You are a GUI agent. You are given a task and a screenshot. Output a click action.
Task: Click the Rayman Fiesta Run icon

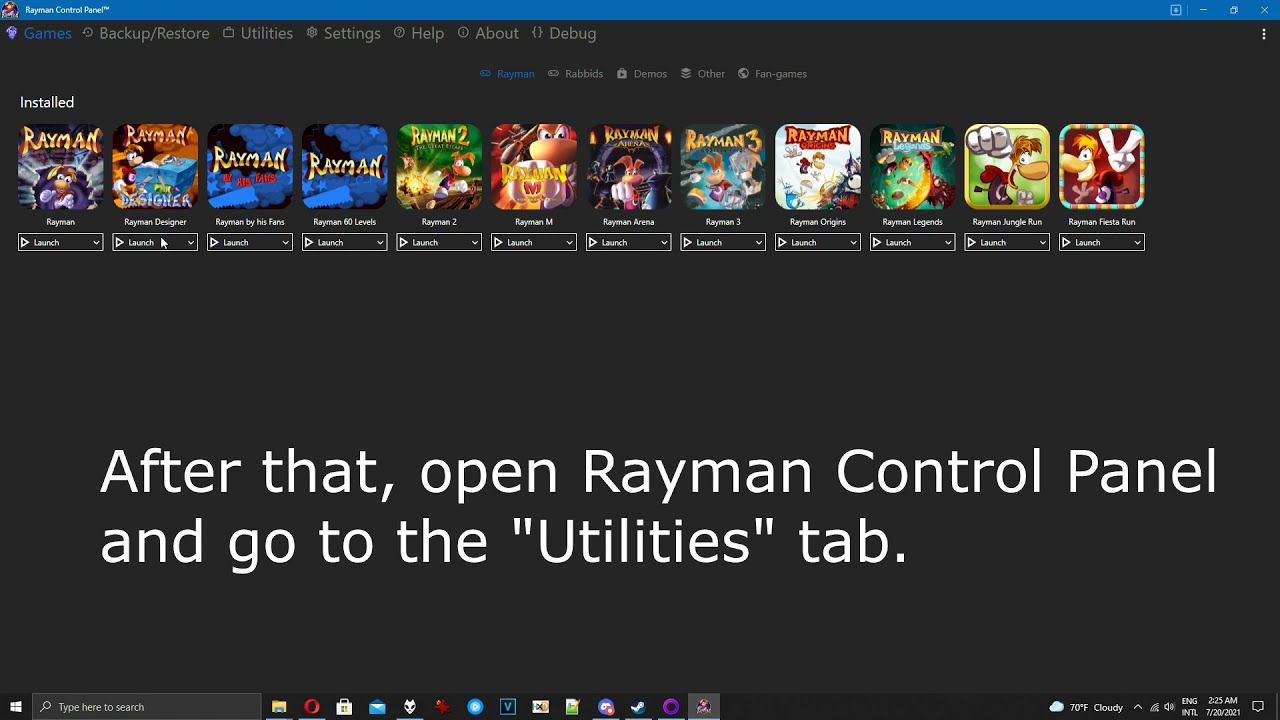click(x=1102, y=167)
